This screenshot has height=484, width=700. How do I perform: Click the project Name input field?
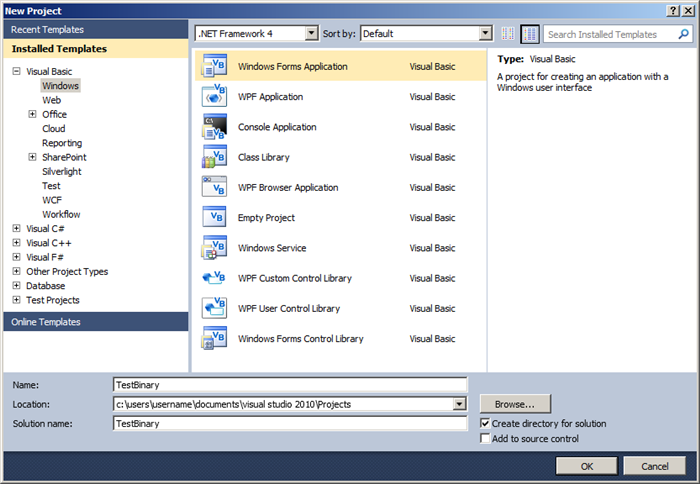[290, 385]
